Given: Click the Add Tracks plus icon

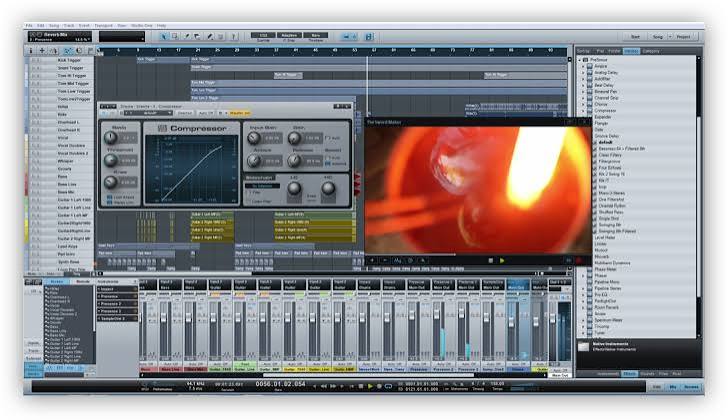Looking at the screenshot, I should pos(42,51).
